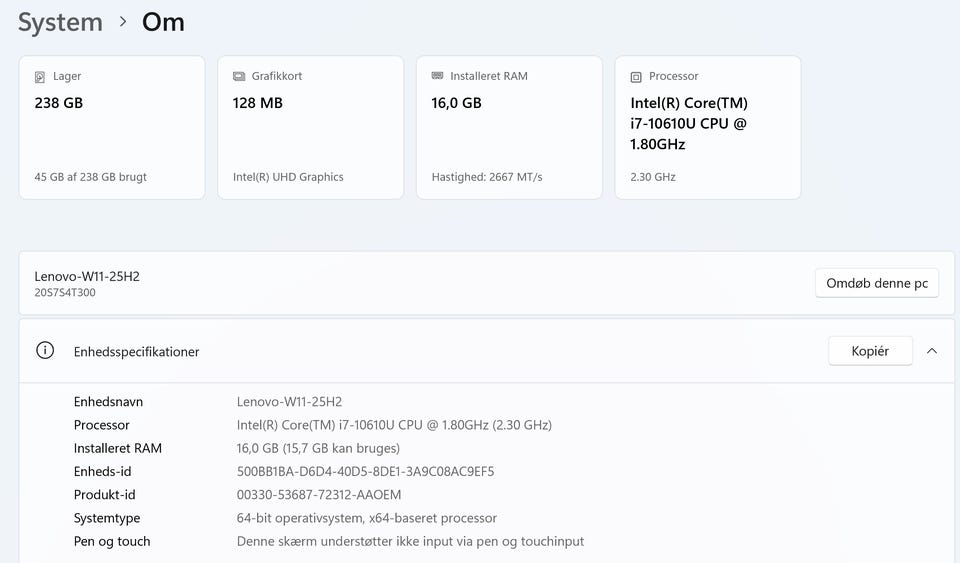Click the Om breadcrumb title
960x563 pixels.
coord(163,22)
